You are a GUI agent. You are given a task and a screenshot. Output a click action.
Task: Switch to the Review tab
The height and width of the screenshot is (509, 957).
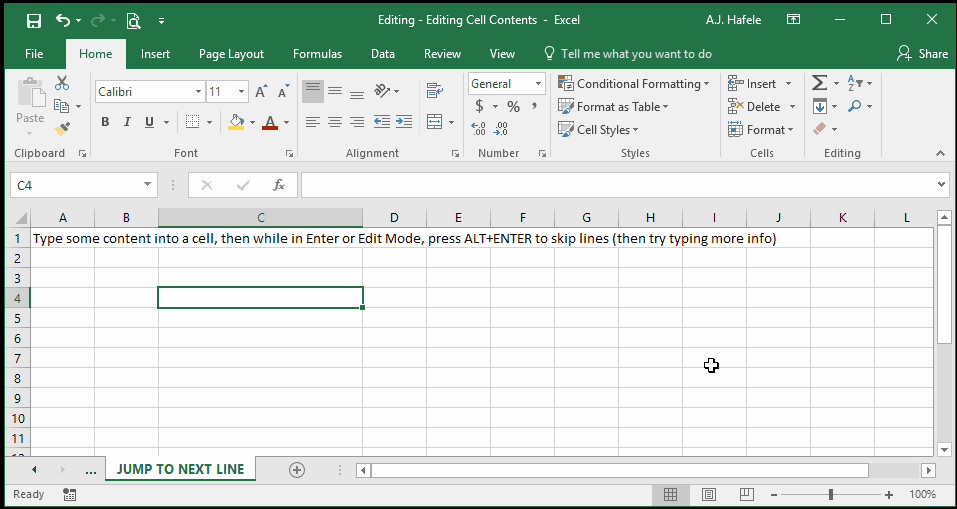click(442, 54)
